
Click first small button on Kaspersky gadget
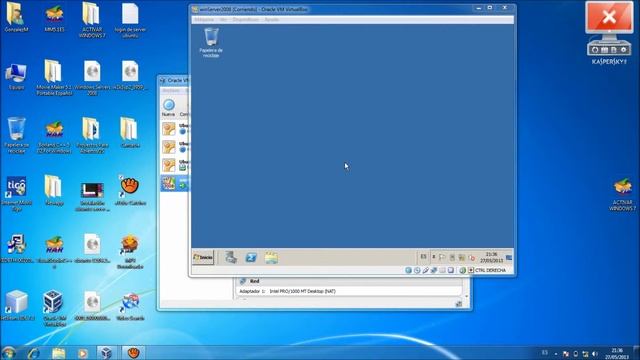[x=595, y=50]
